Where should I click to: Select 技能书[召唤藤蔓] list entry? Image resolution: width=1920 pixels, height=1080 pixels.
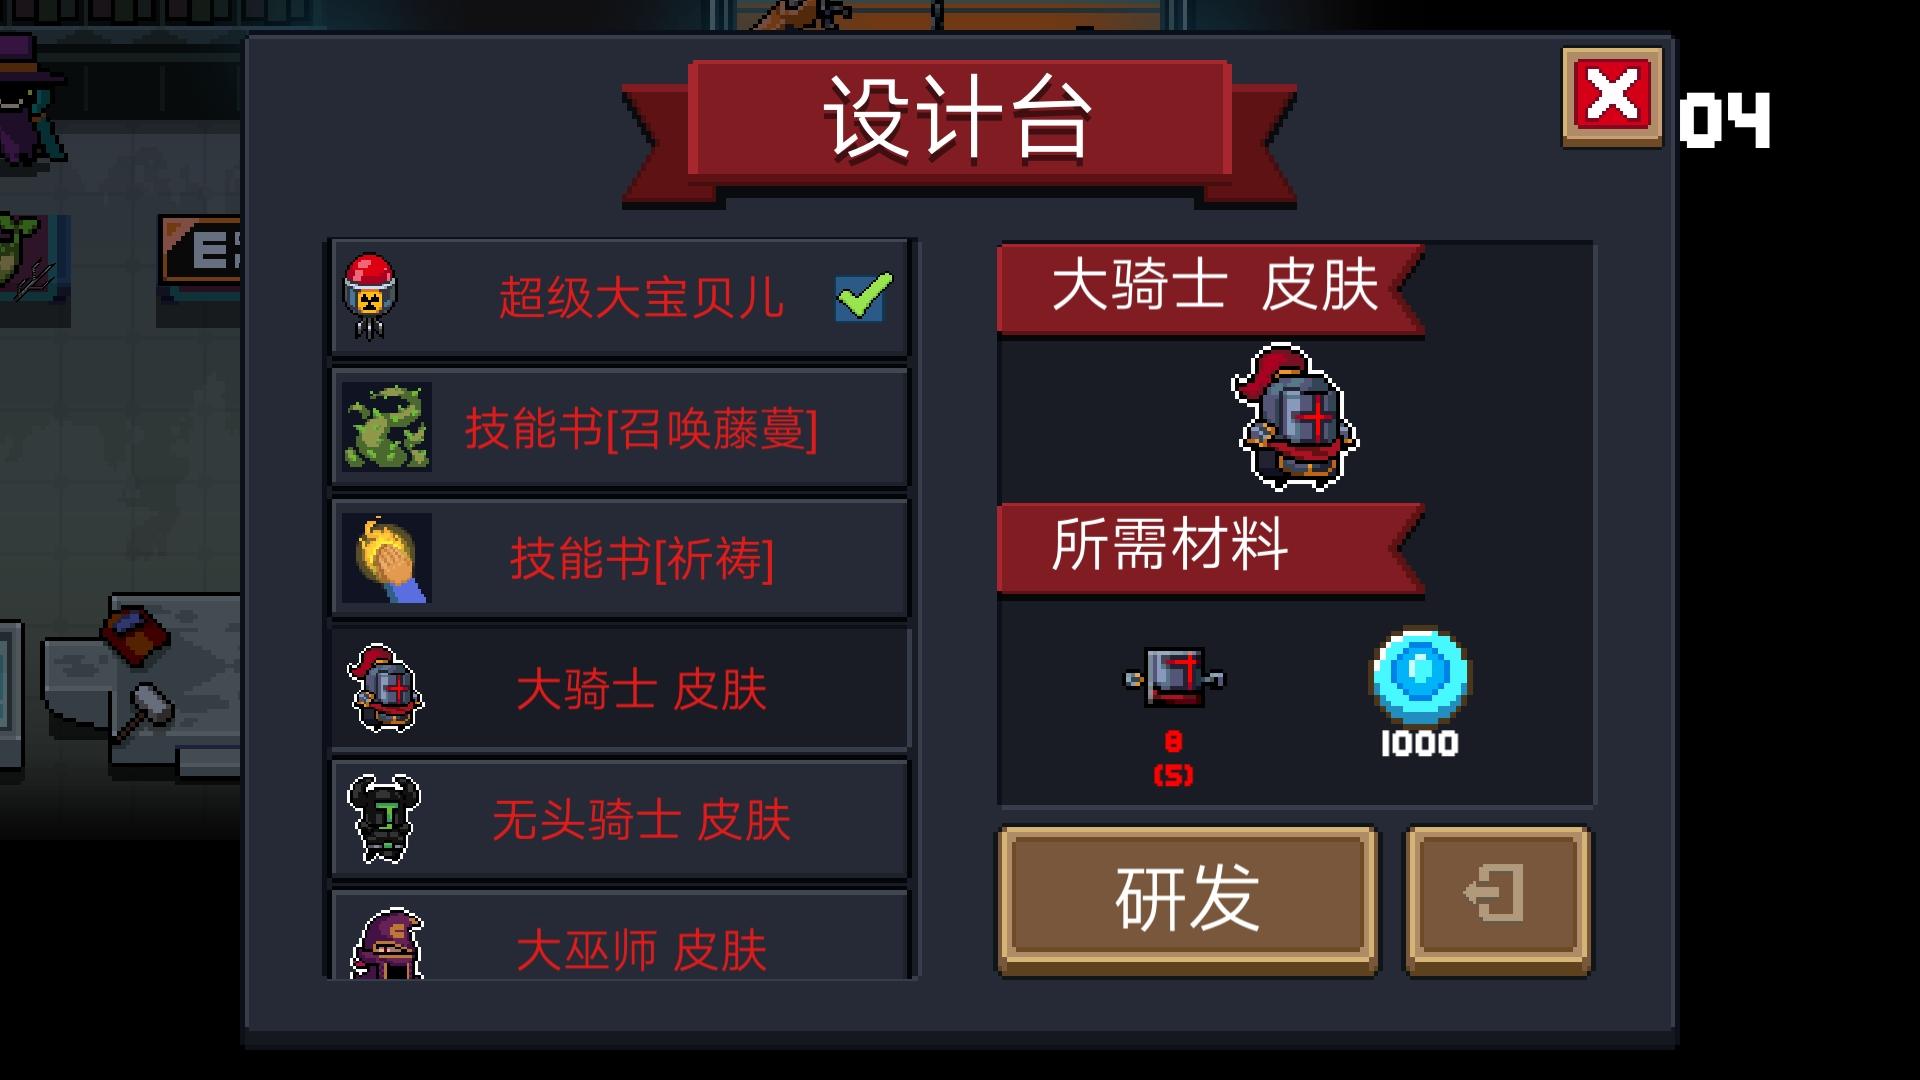coord(619,428)
